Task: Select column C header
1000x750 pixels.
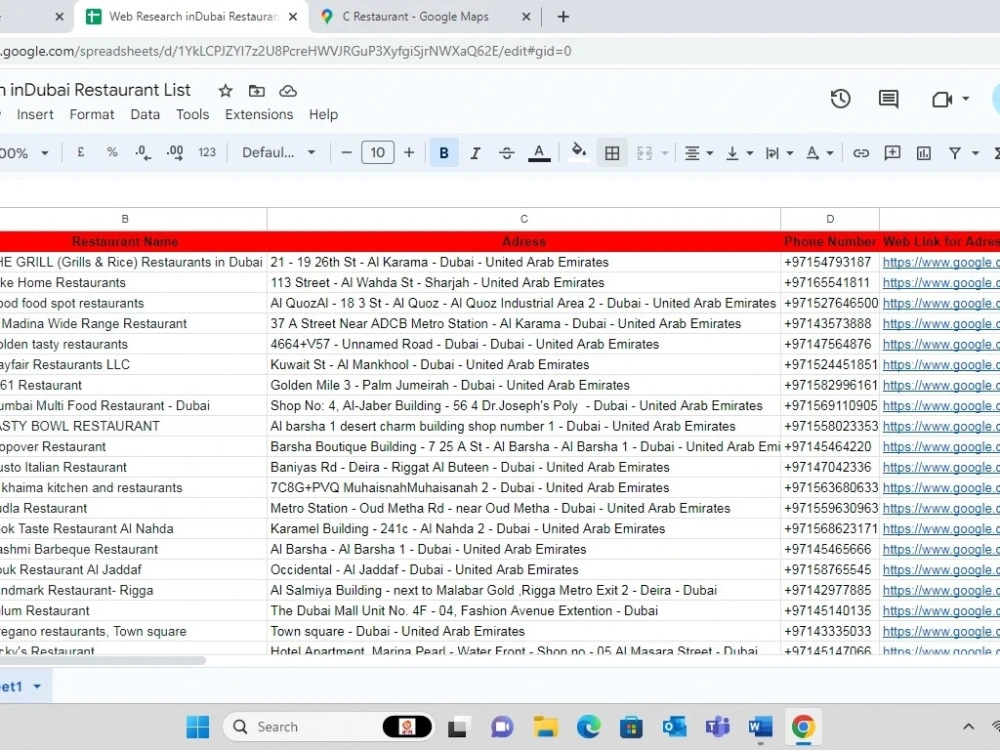Action: pyautogui.click(x=524, y=219)
